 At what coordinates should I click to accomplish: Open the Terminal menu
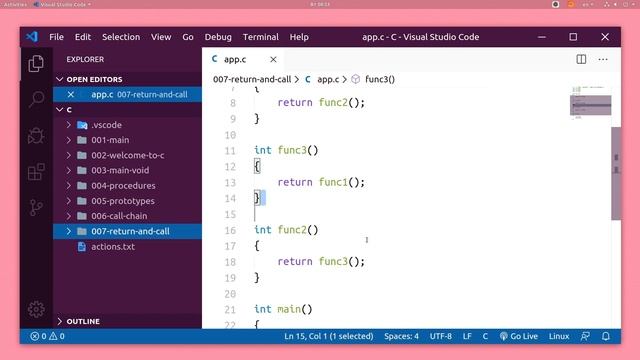click(260, 37)
